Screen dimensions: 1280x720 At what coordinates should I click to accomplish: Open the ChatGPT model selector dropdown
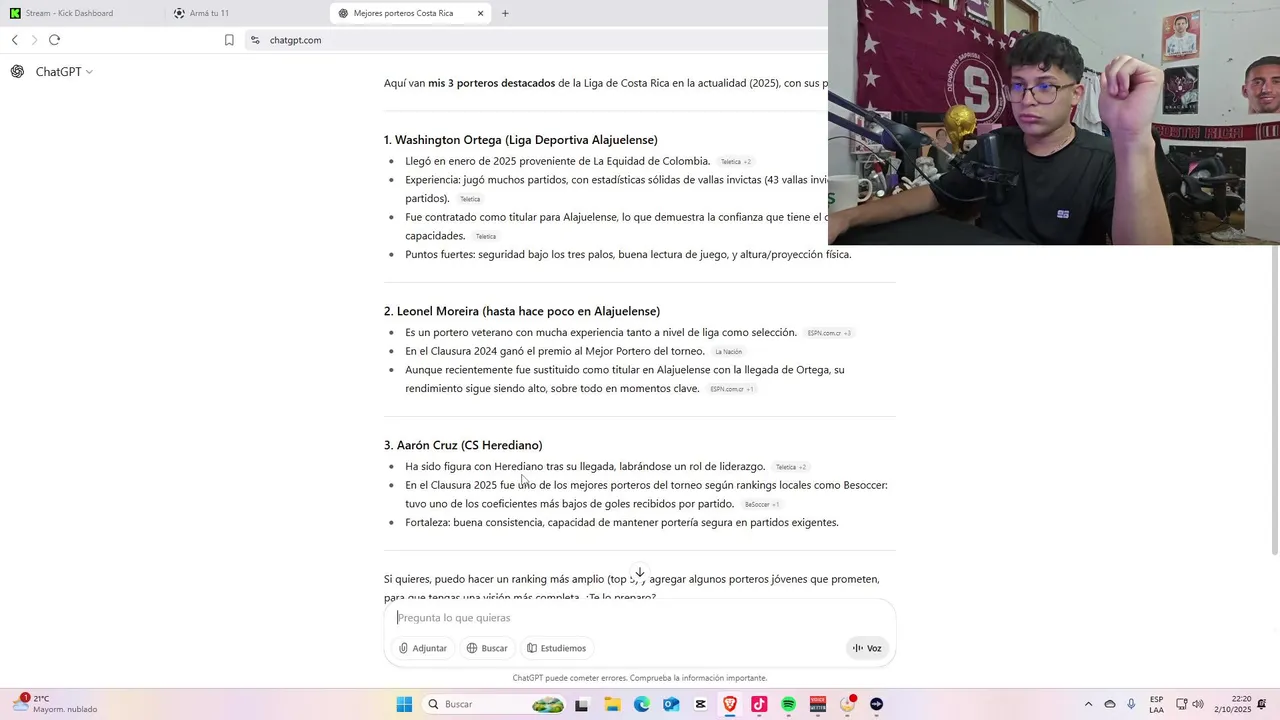coord(64,72)
